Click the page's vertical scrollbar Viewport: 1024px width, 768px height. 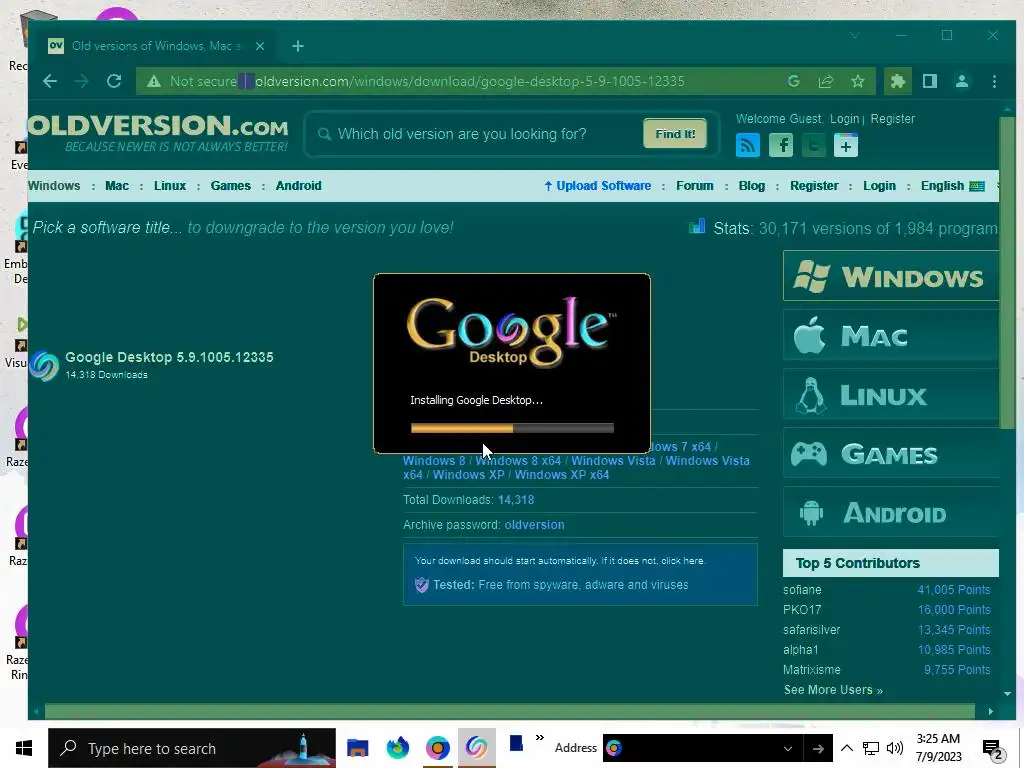1007,273
